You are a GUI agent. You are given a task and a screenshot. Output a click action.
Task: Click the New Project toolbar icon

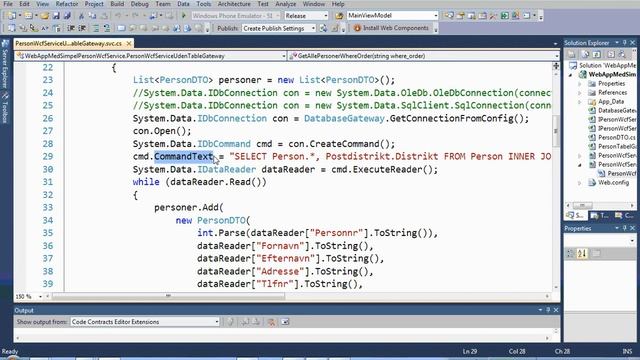[11, 16]
